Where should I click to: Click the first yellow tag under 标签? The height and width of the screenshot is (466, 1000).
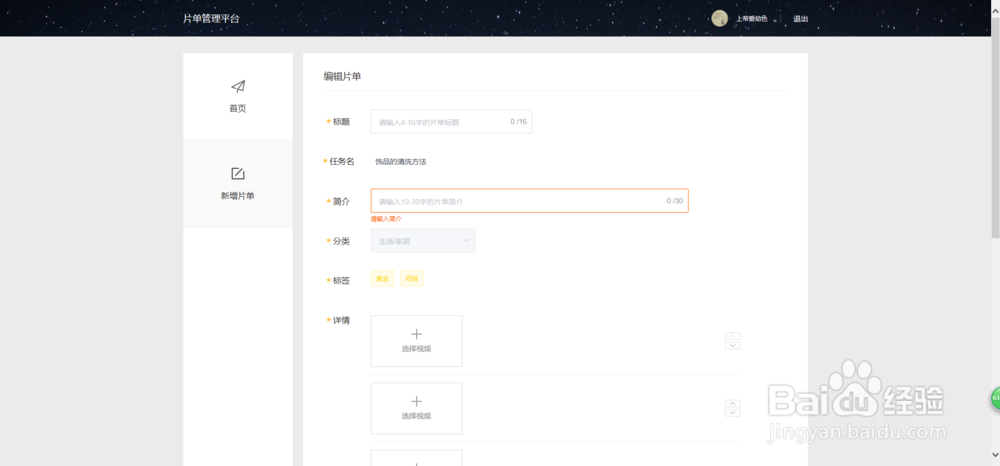(x=382, y=279)
